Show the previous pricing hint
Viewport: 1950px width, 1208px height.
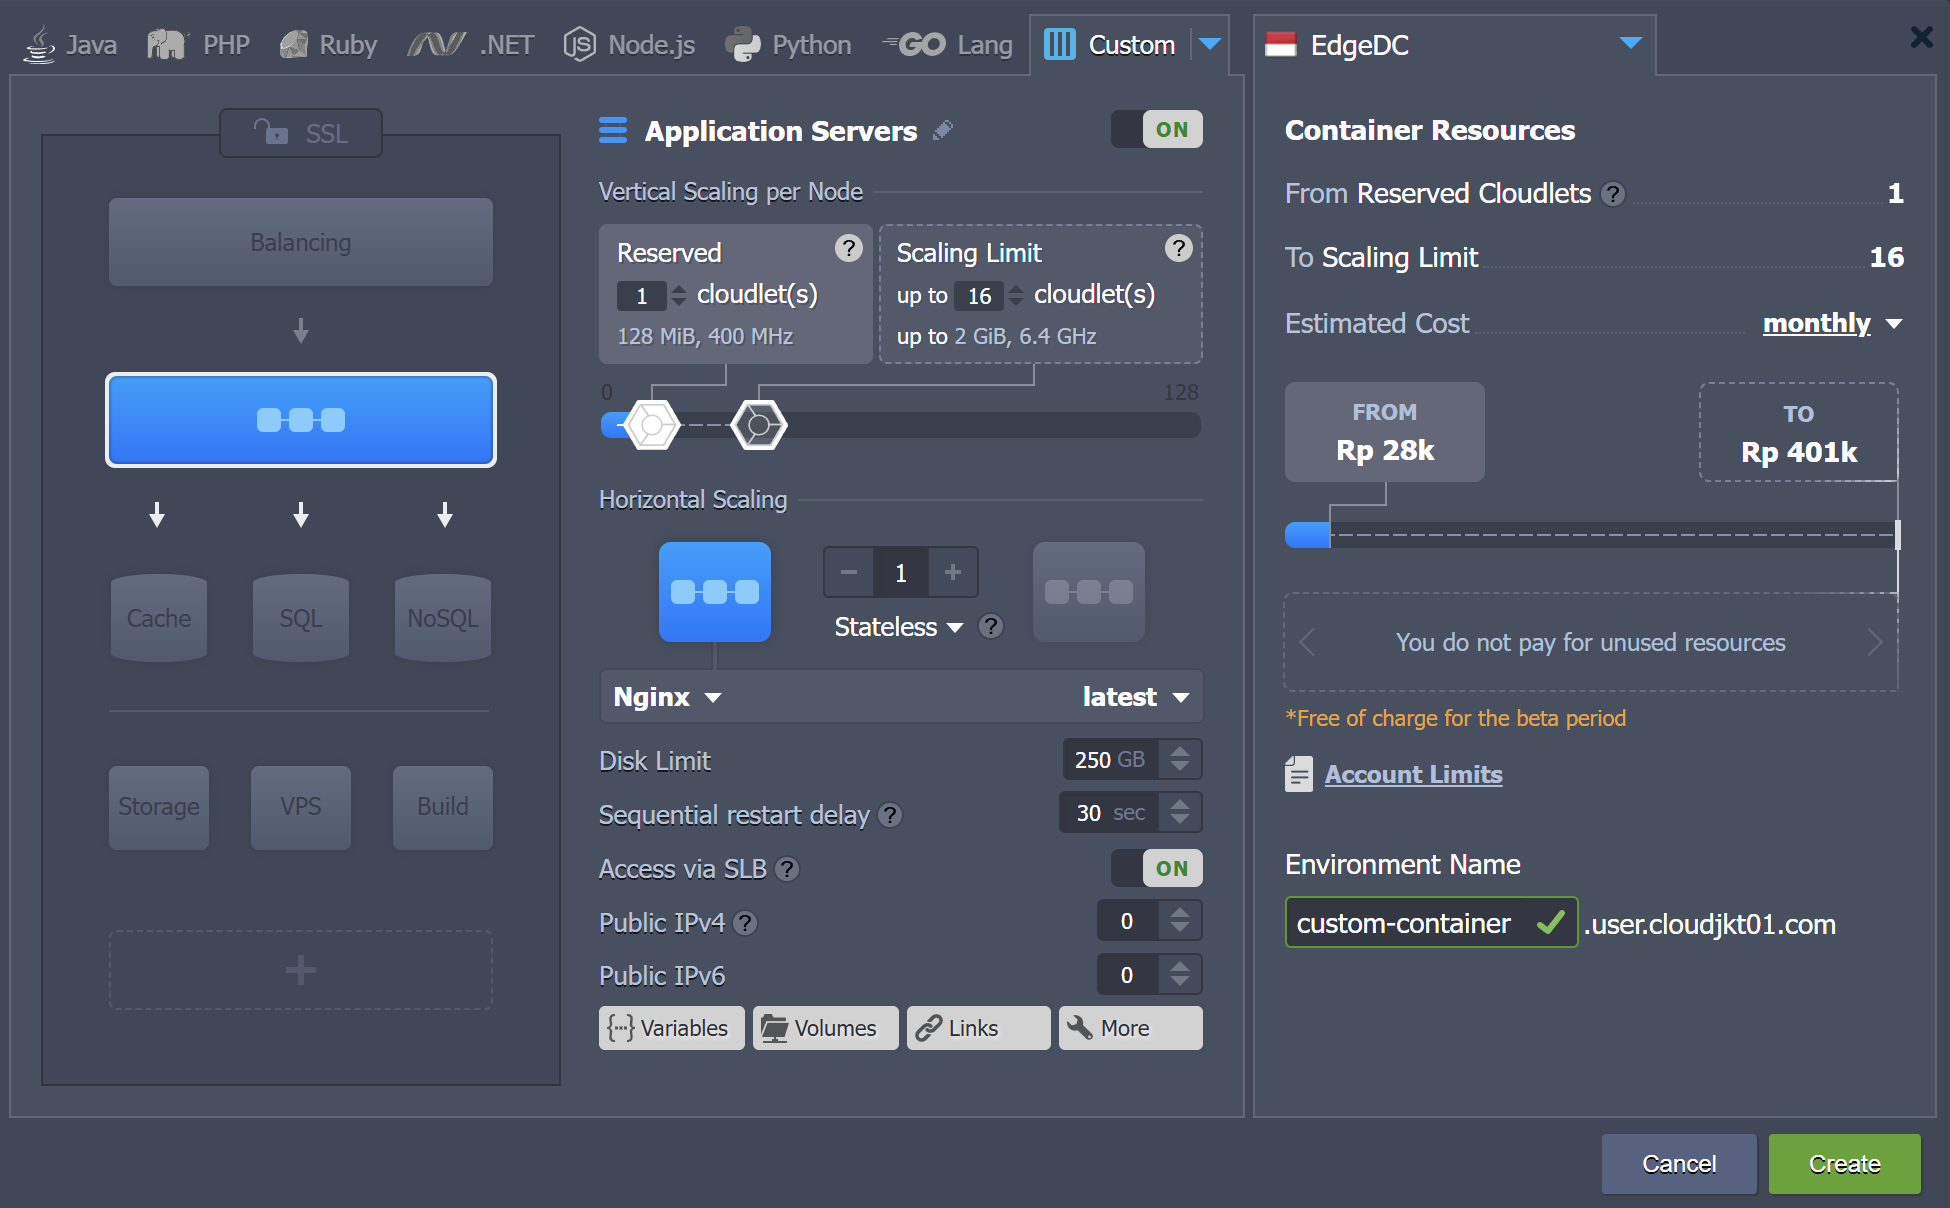point(1307,642)
